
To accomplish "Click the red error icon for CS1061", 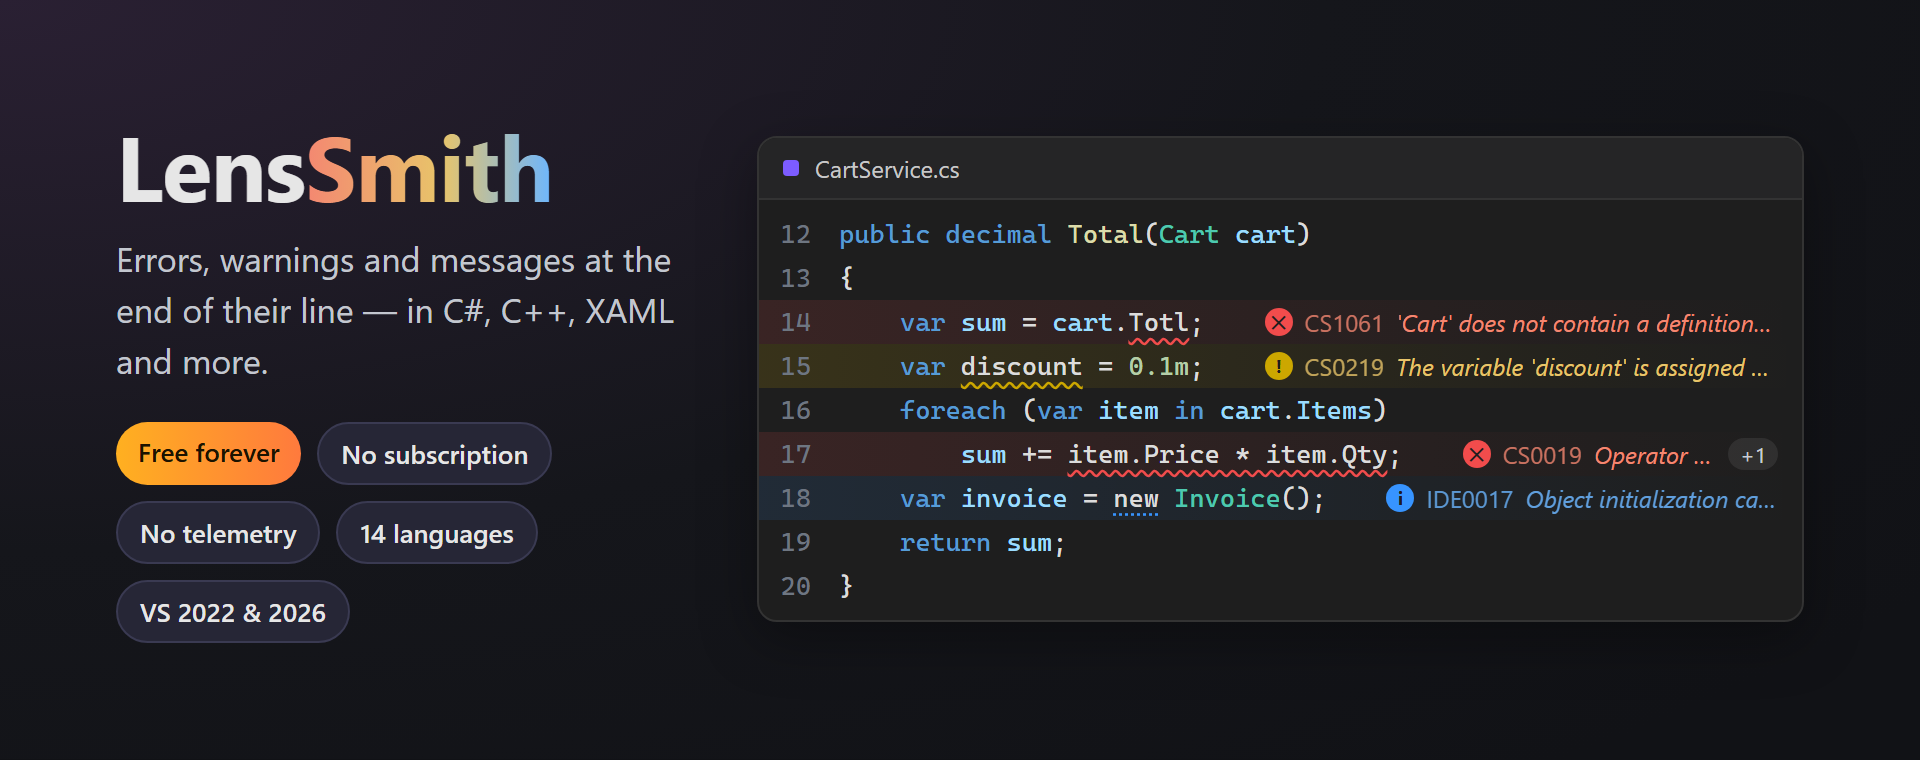I will [1278, 323].
